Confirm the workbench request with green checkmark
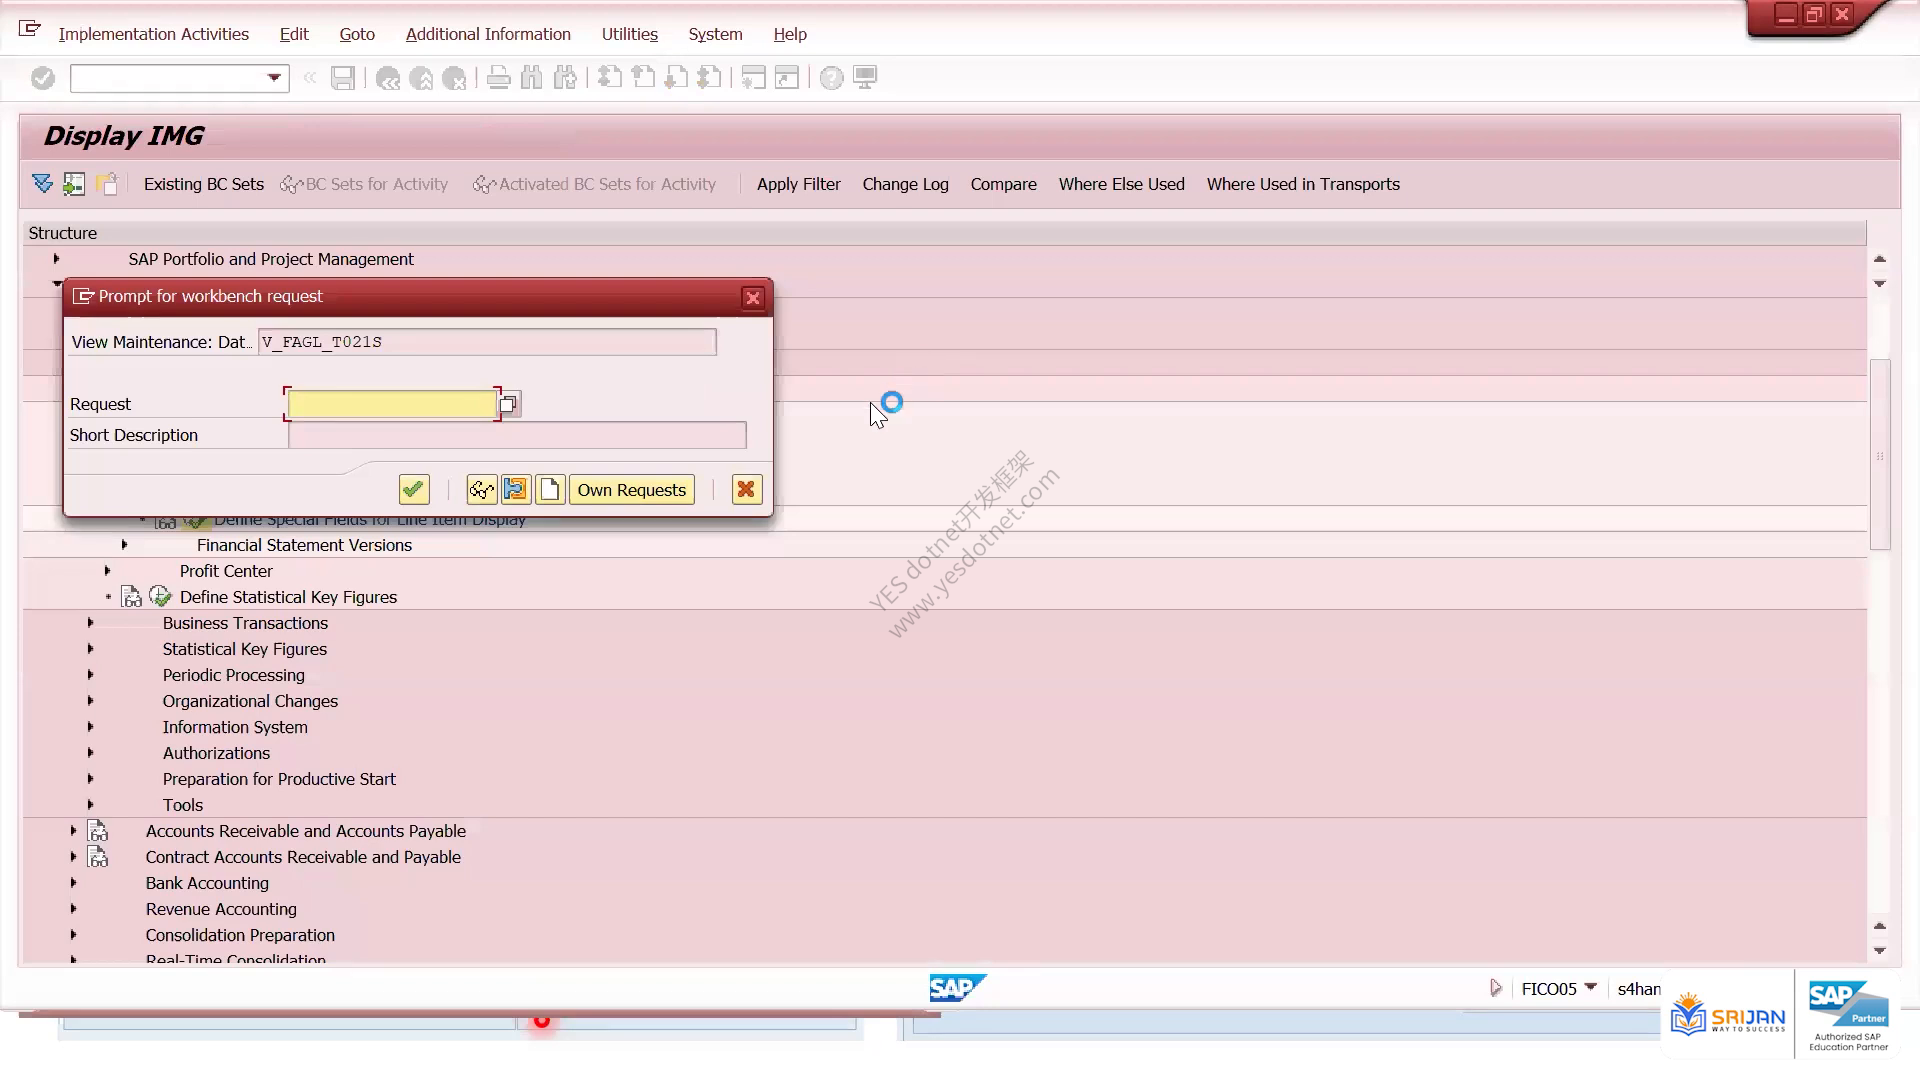The width and height of the screenshot is (1920, 1080). click(x=414, y=490)
